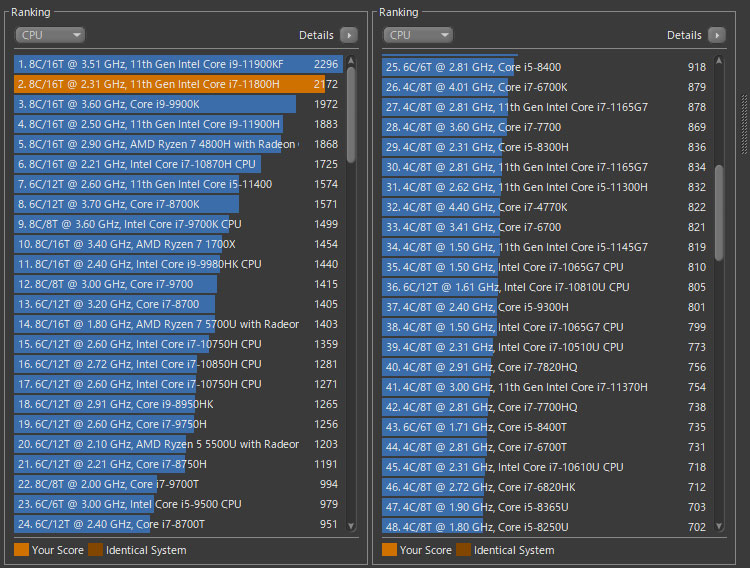Click the right panel scrollbar up arrow
The width and height of the screenshot is (750, 568).
click(718, 61)
